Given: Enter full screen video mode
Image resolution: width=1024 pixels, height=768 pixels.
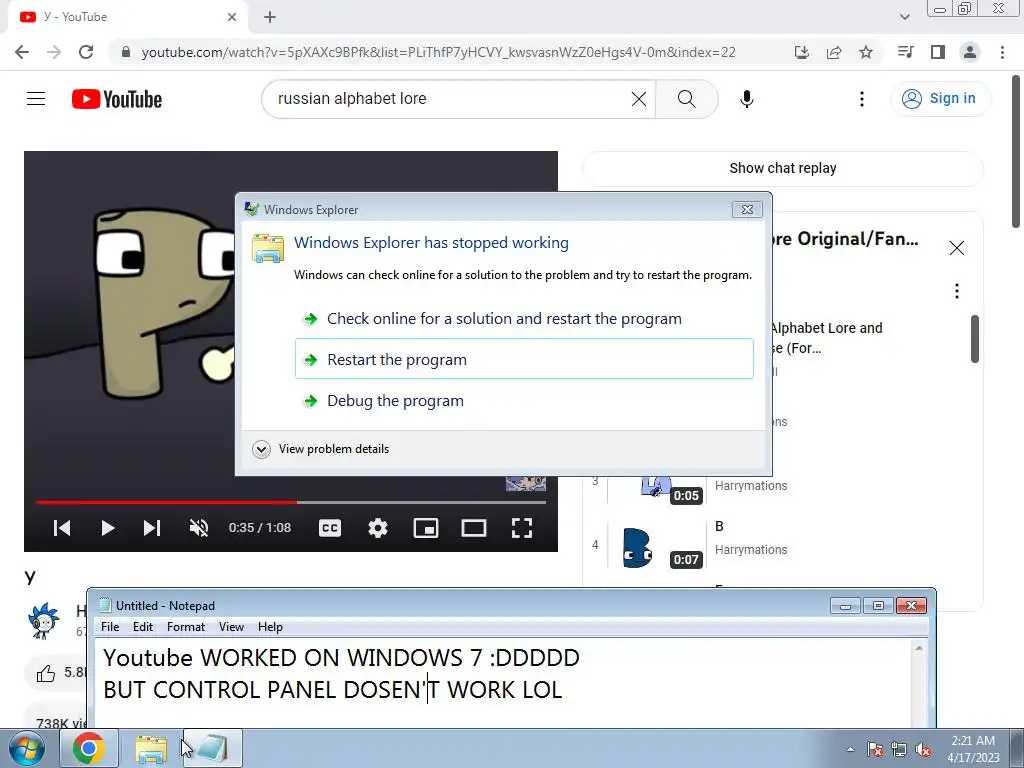Looking at the screenshot, I should pyautogui.click(x=522, y=528).
